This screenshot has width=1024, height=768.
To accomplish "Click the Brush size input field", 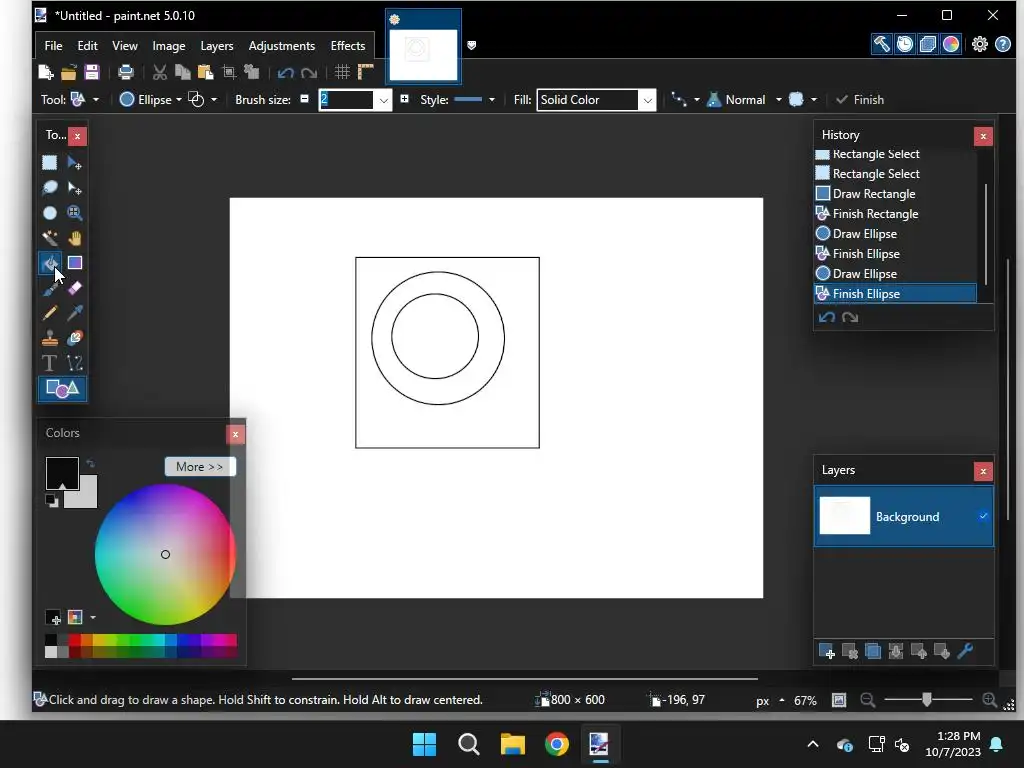I will click(346, 100).
